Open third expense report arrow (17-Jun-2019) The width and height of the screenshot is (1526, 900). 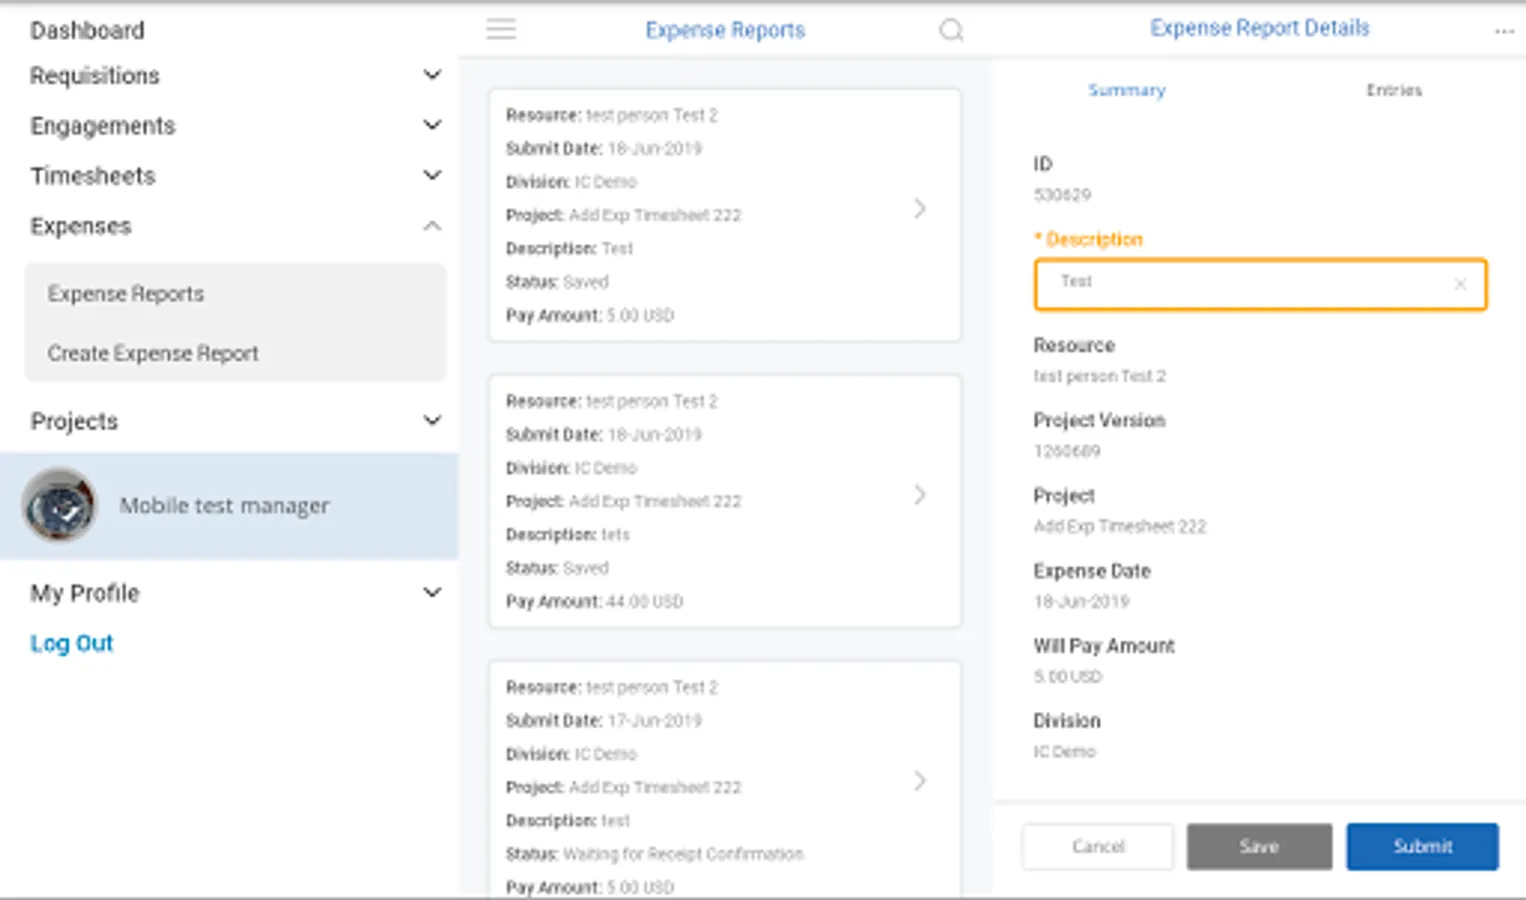920,781
